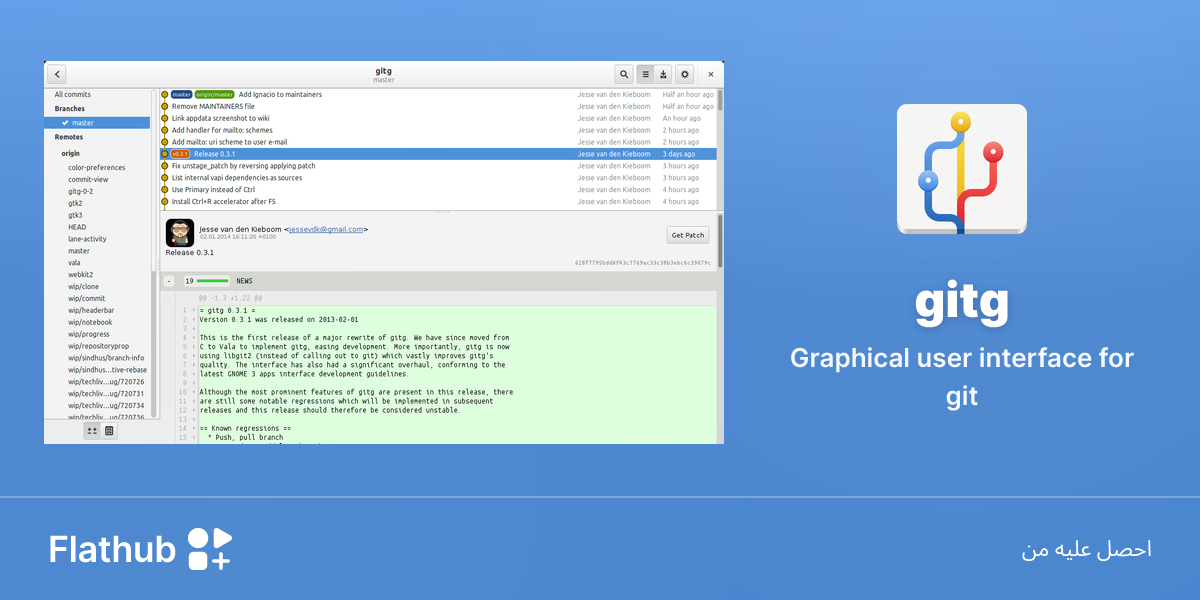Viewport: 1200px width, 600px height.
Task: Click the commit SHA hash text
Action: [x=642, y=263]
